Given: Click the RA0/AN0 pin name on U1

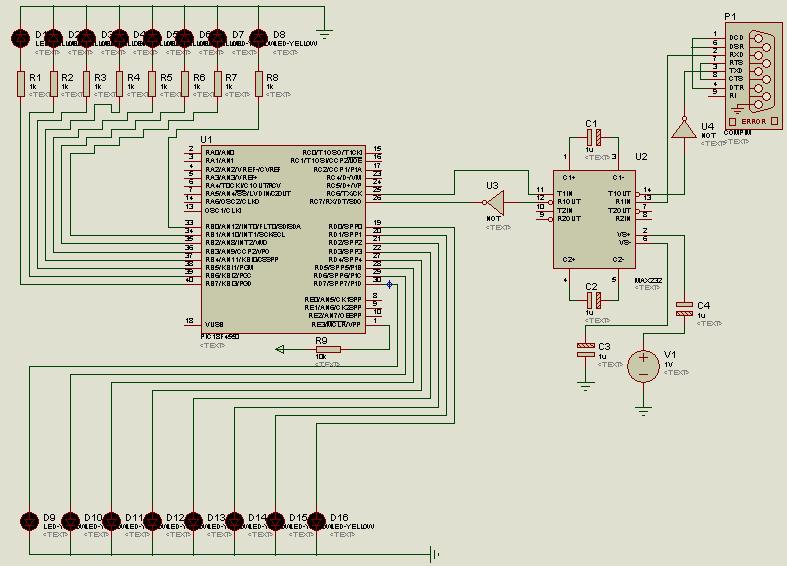Looking at the screenshot, I should 220,152.
